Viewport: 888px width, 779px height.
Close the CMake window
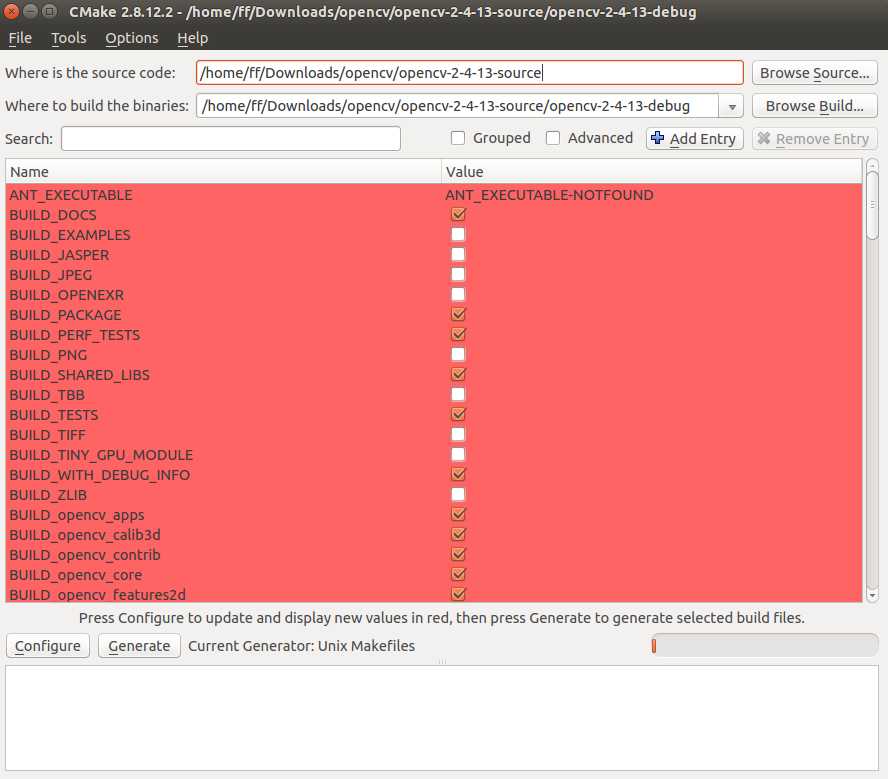point(11,11)
